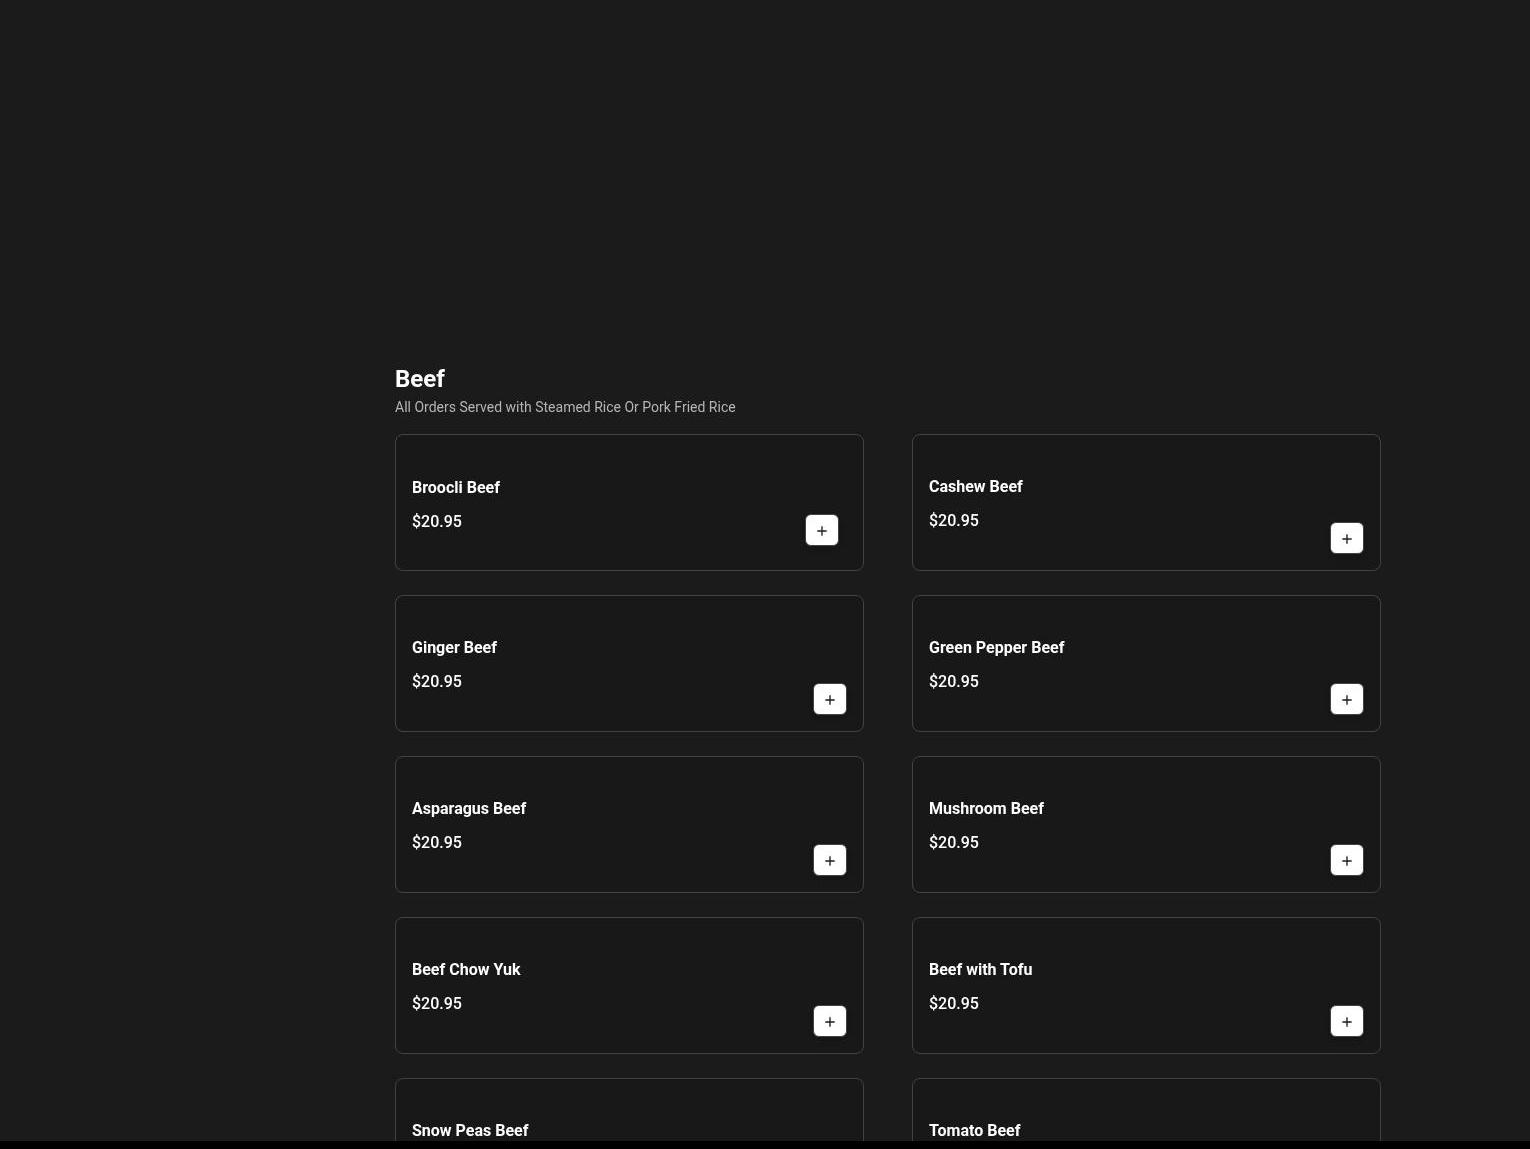The width and height of the screenshot is (1530, 1149).
Task: Select the Green Pepper Beef title
Action: tap(996, 647)
